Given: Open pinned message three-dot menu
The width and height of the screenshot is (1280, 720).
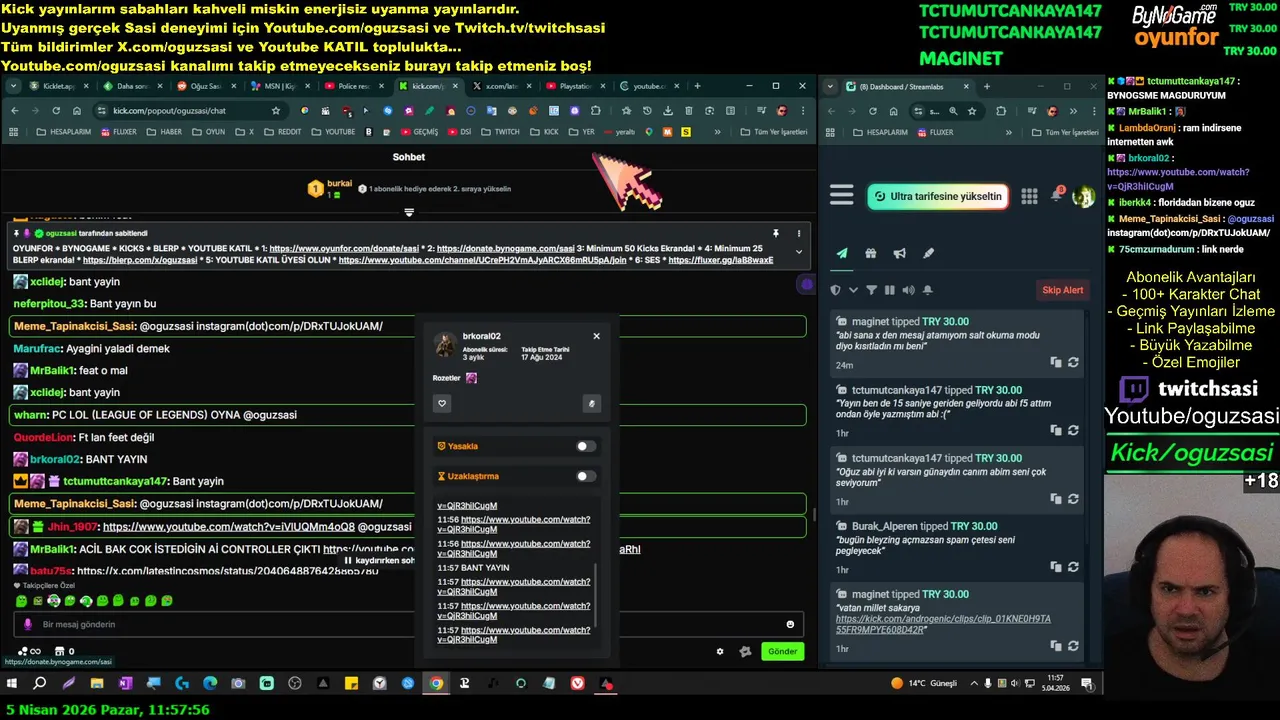Looking at the screenshot, I should tap(798, 233).
